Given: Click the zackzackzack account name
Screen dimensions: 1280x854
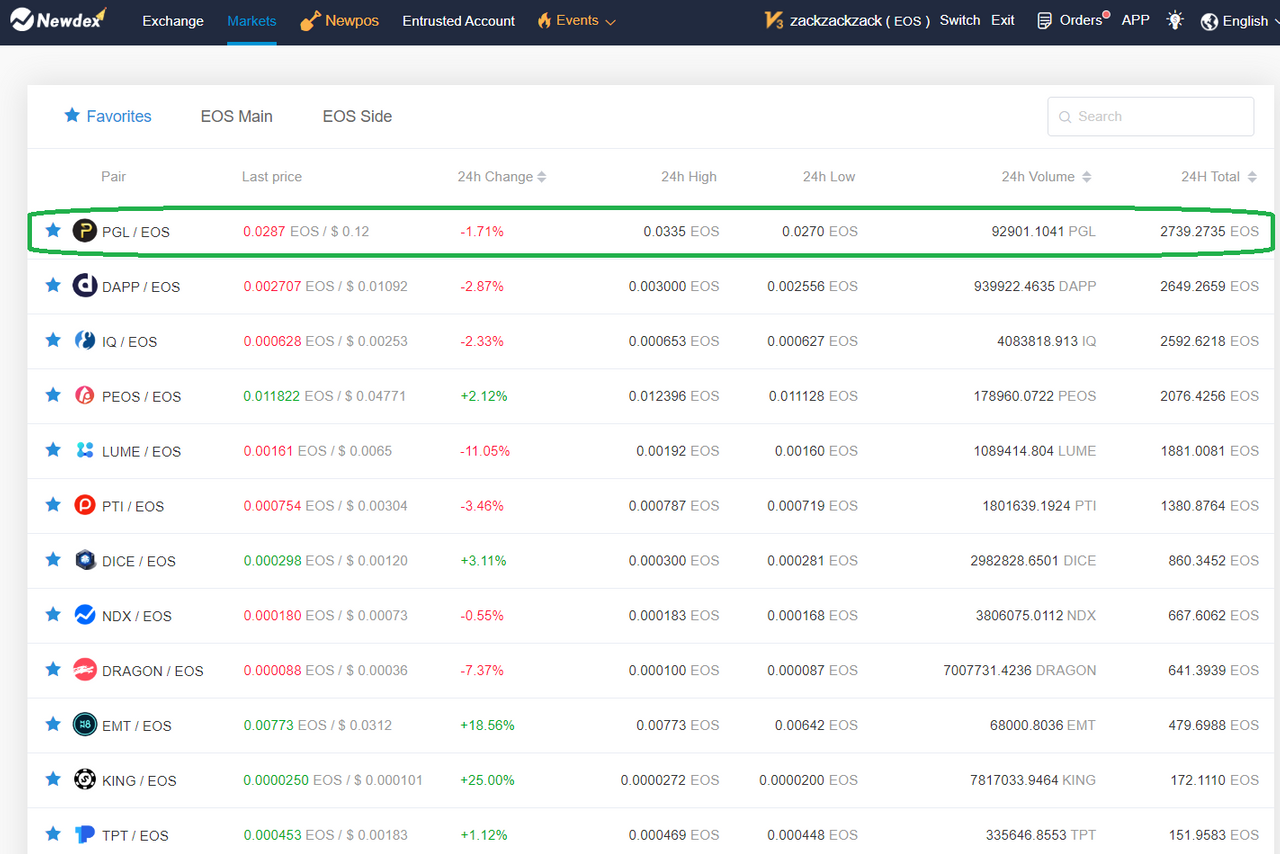Looking at the screenshot, I should pos(838,21).
